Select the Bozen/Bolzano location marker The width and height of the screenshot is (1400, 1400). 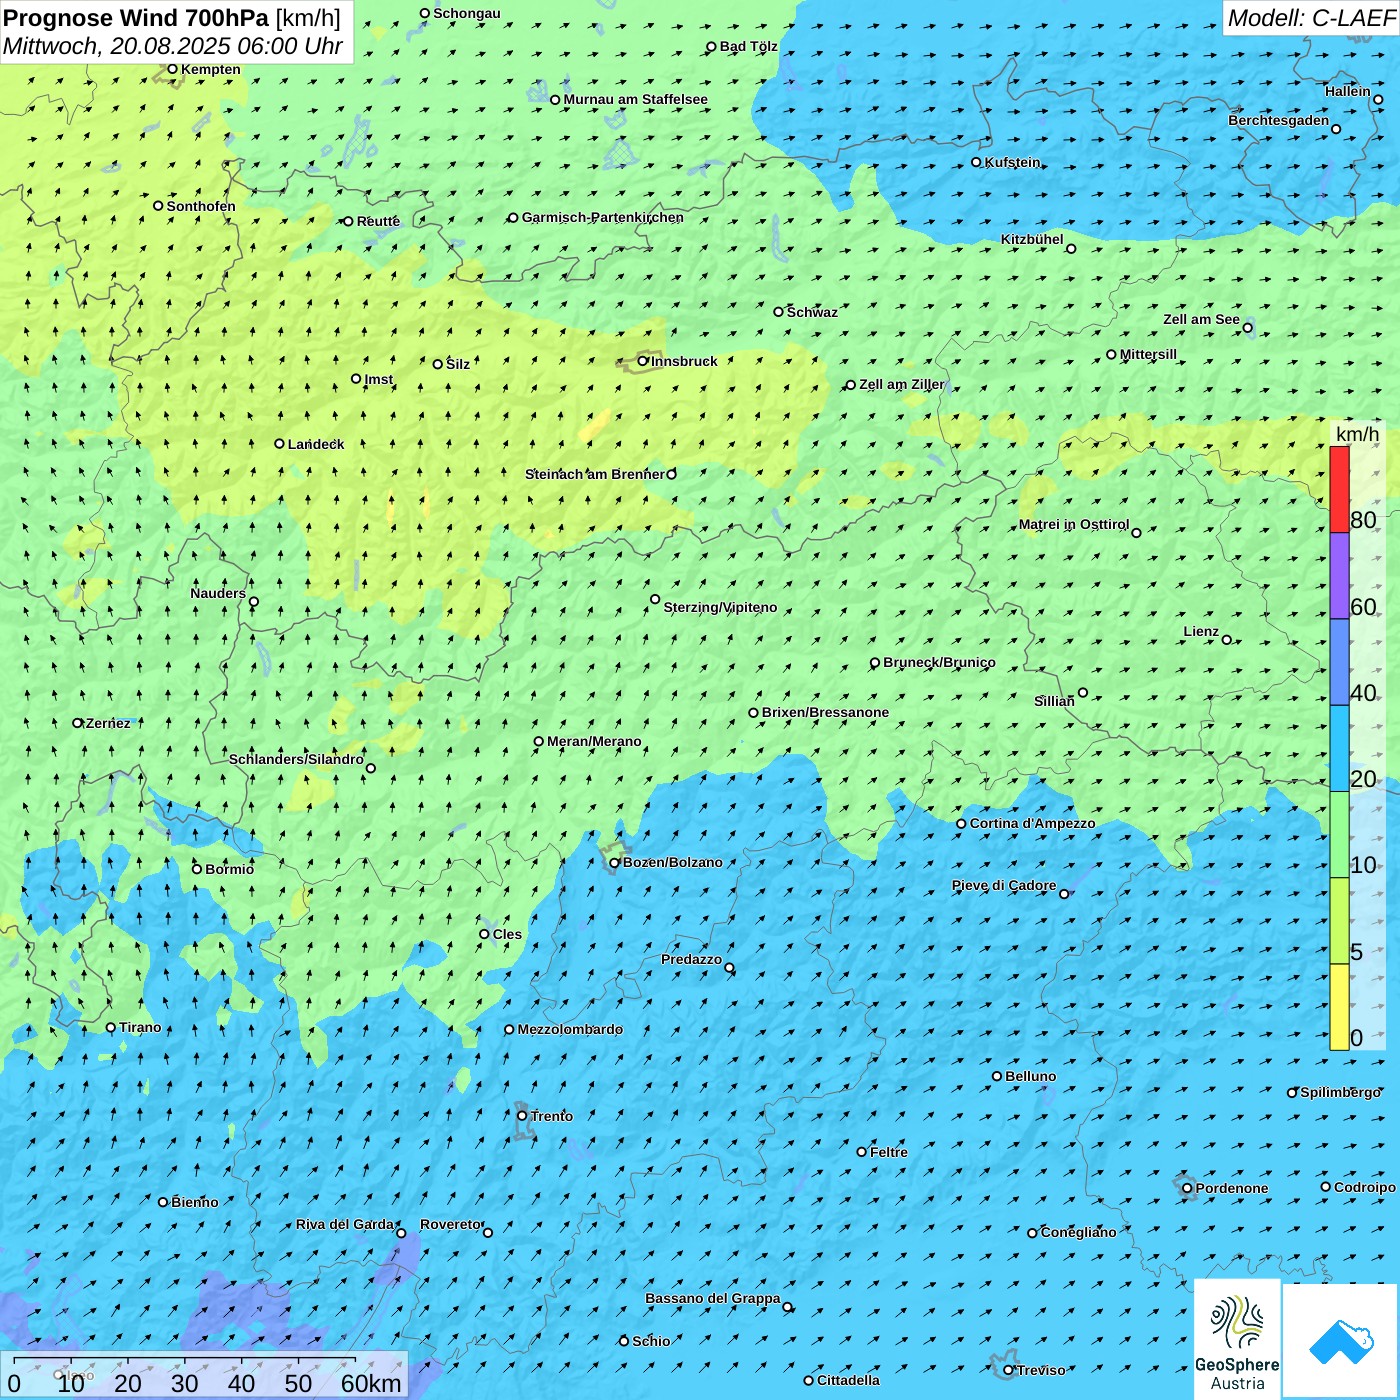click(x=614, y=862)
